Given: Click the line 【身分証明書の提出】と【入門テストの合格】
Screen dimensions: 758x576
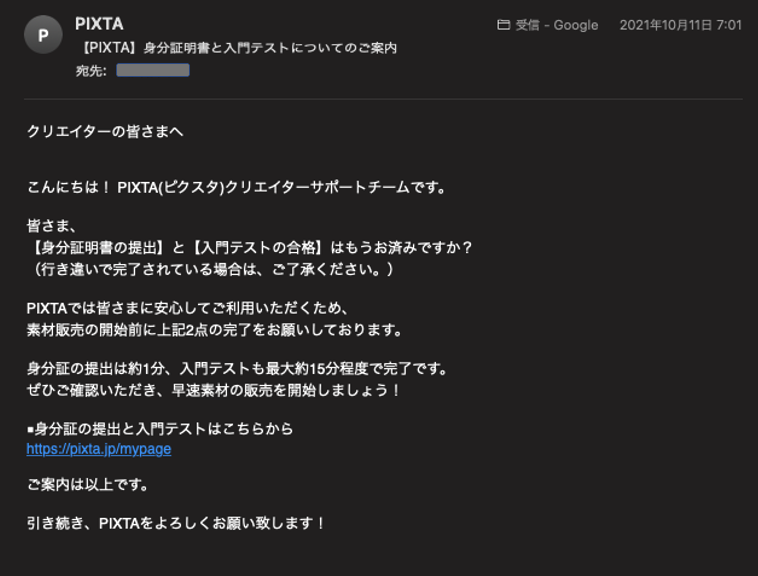Looking at the screenshot, I should 250,247.
